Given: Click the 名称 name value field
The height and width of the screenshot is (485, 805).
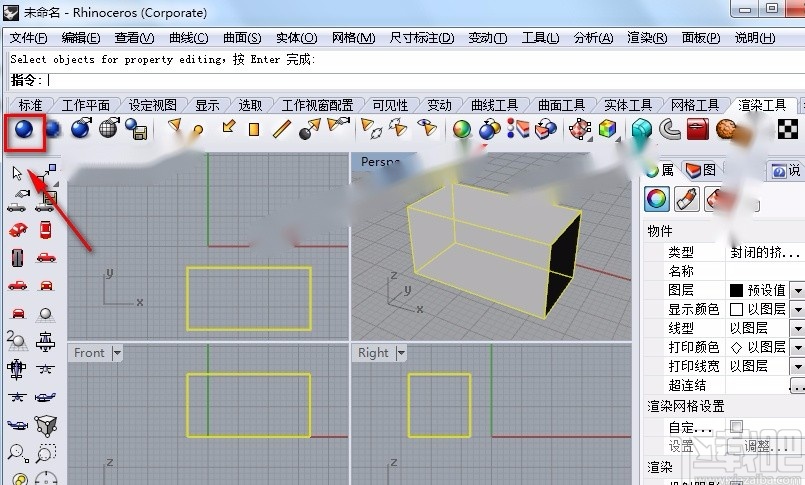Looking at the screenshot, I should (764, 271).
